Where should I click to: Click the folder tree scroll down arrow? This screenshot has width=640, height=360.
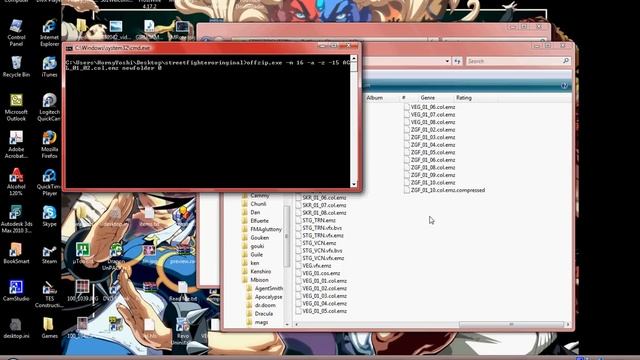pyautogui.click(x=287, y=324)
